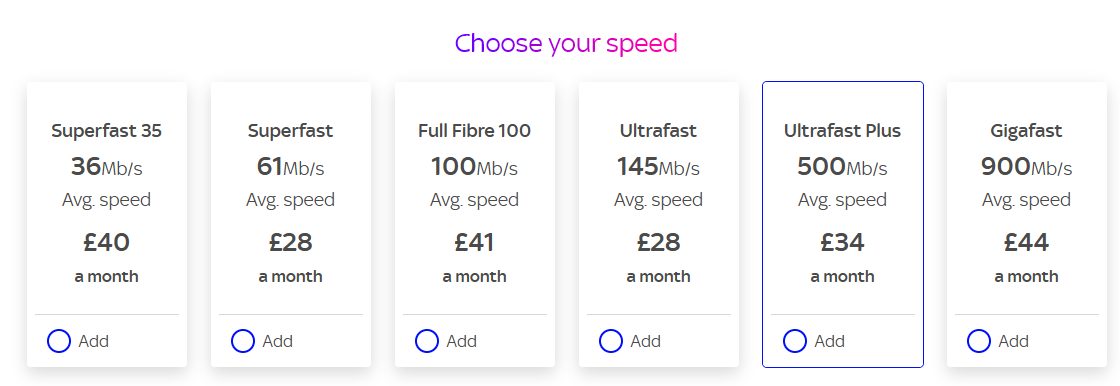Select the Add radio for Gigafast

[979, 341]
